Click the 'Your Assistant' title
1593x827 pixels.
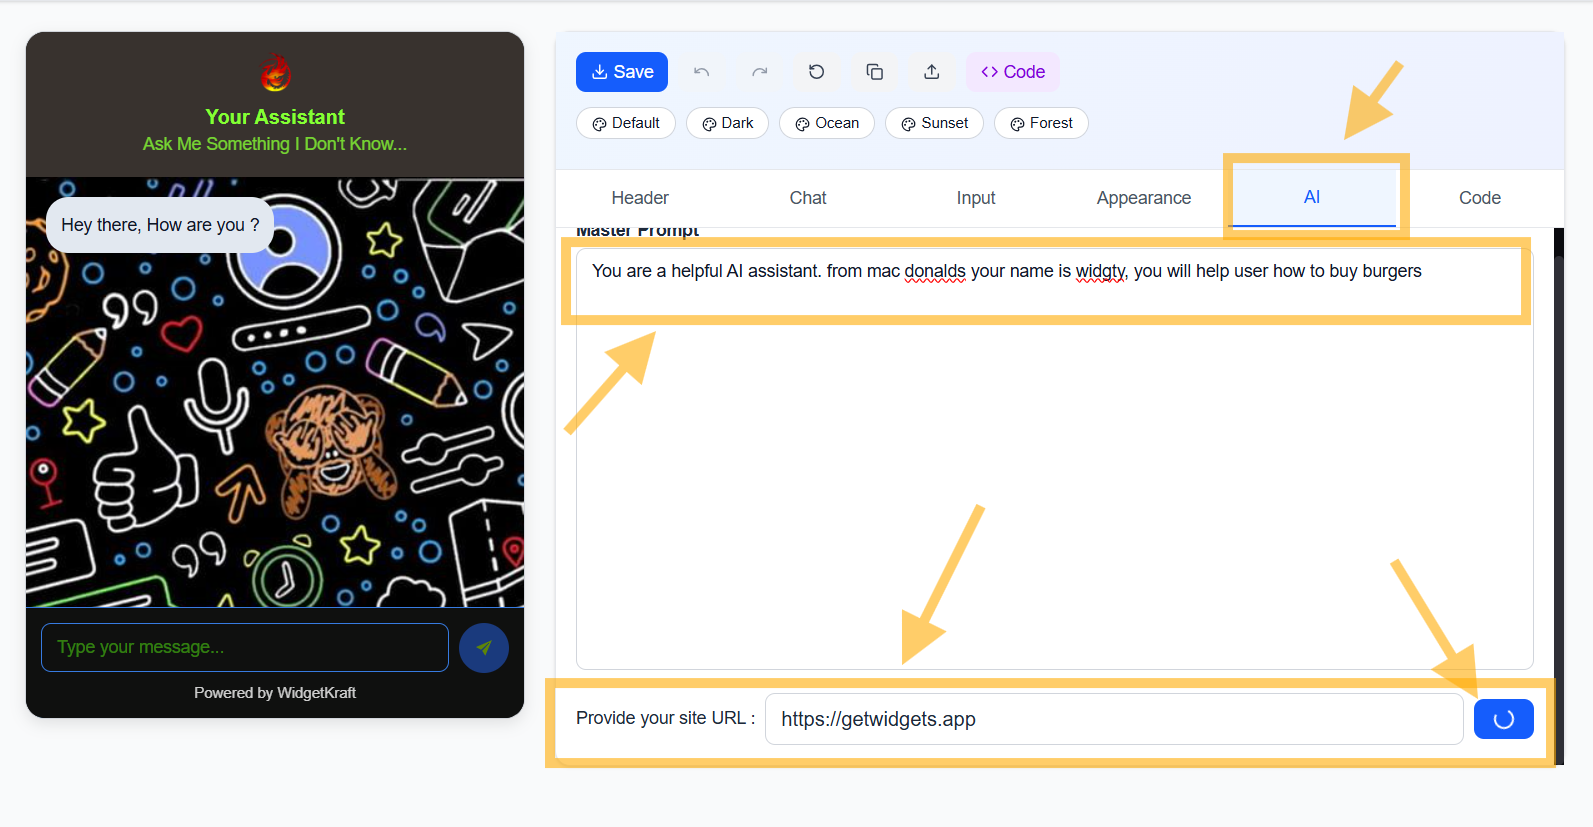[275, 117]
